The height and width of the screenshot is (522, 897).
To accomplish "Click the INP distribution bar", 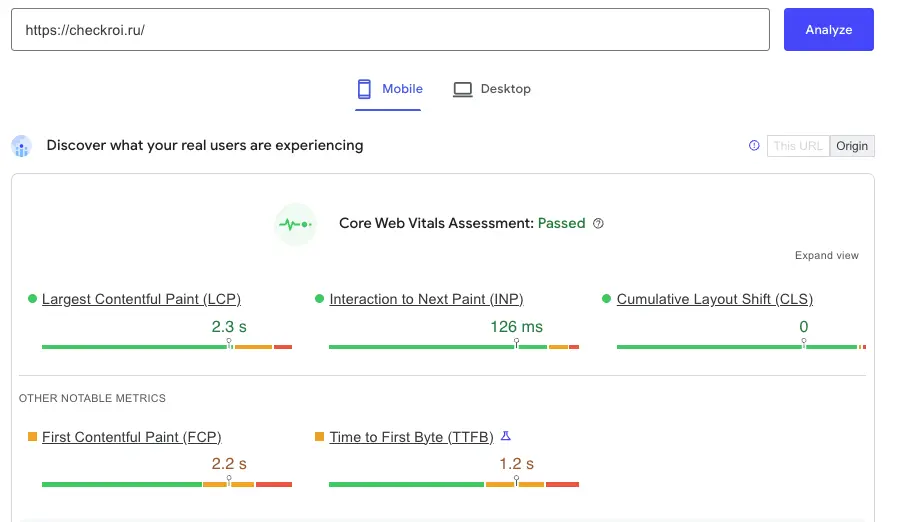I will coord(454,346).
